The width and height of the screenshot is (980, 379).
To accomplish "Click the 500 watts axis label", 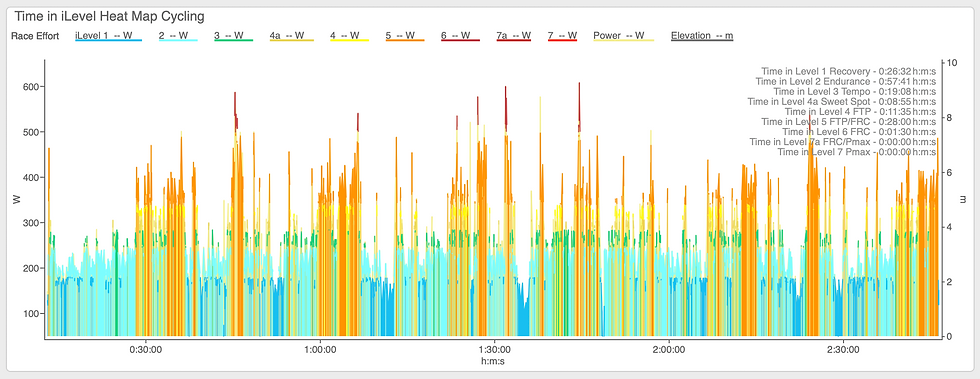I will point(32,132).
